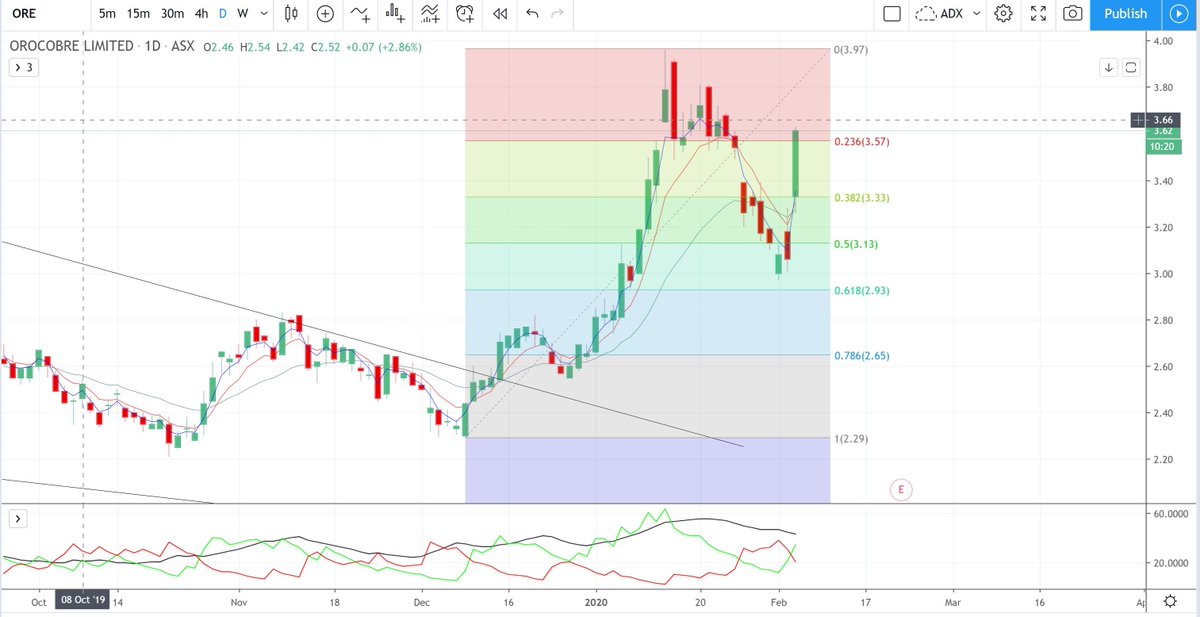Select the 4h timeframe

pyautogui.click(x=202, y=14)
